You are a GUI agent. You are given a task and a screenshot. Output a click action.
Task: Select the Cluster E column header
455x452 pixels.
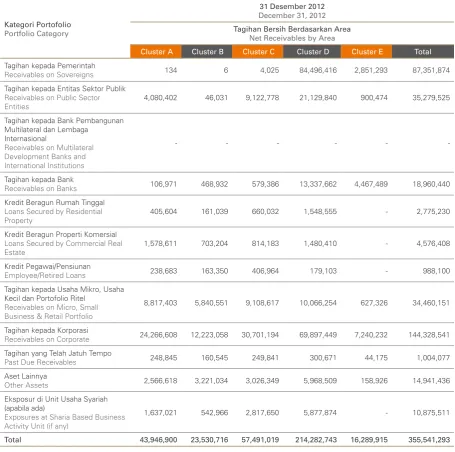(367, 52)
